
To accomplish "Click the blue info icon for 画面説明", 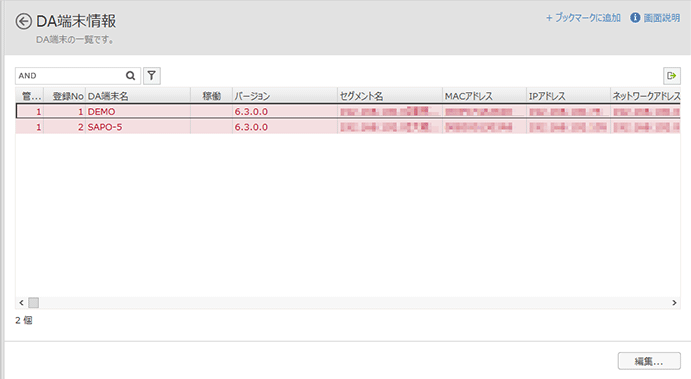I will (635, 18).
